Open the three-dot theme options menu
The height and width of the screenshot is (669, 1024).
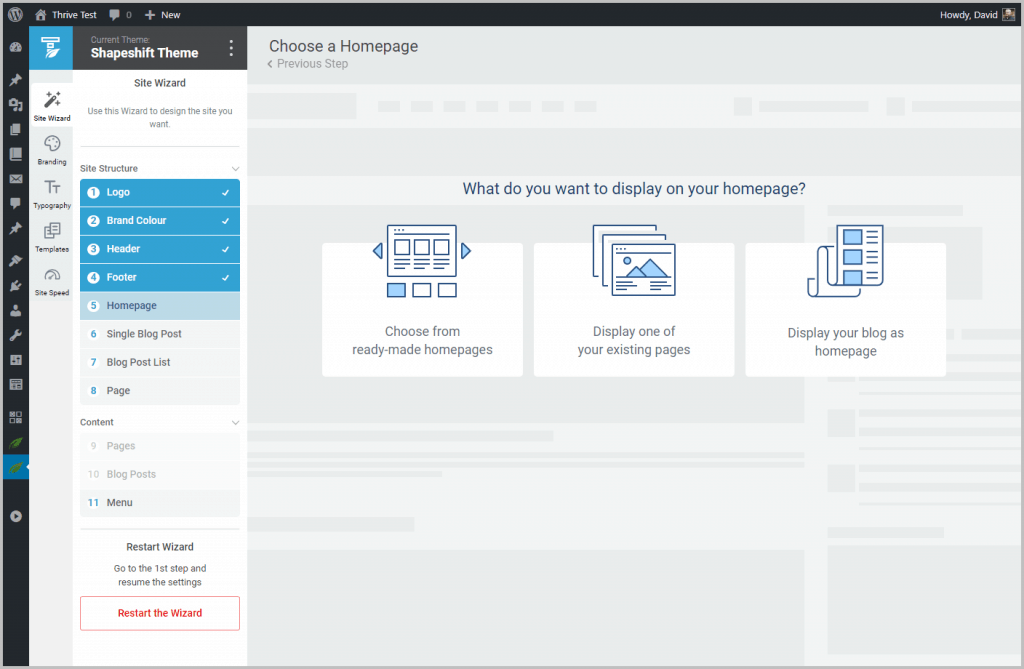(231, 48)
